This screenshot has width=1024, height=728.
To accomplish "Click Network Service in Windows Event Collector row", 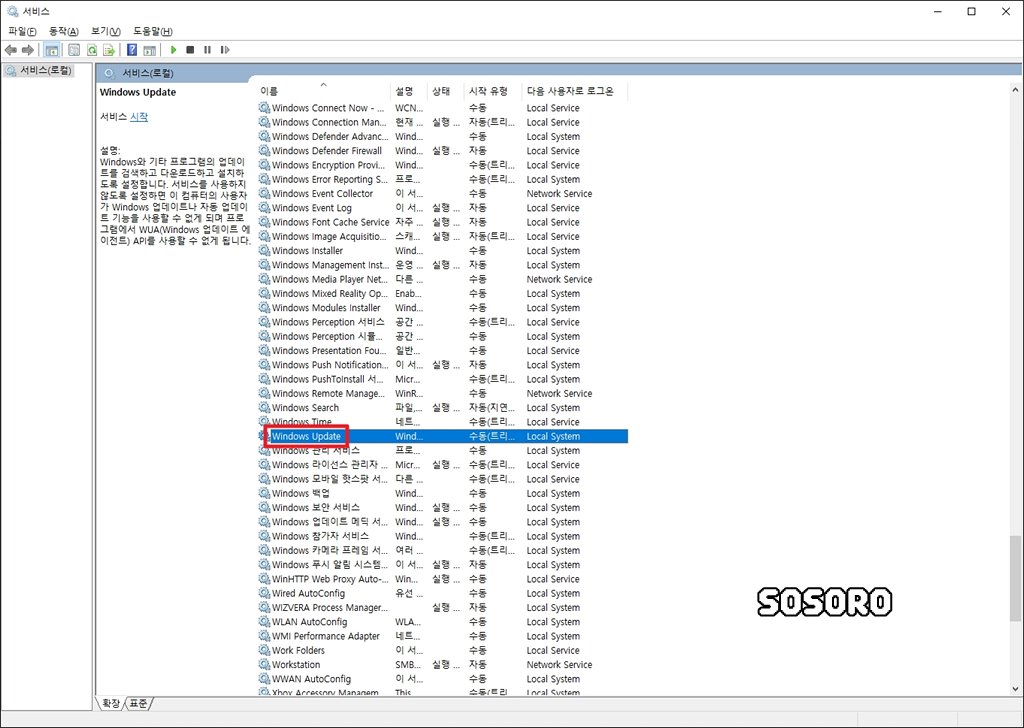I will click(x=559, y=193).
